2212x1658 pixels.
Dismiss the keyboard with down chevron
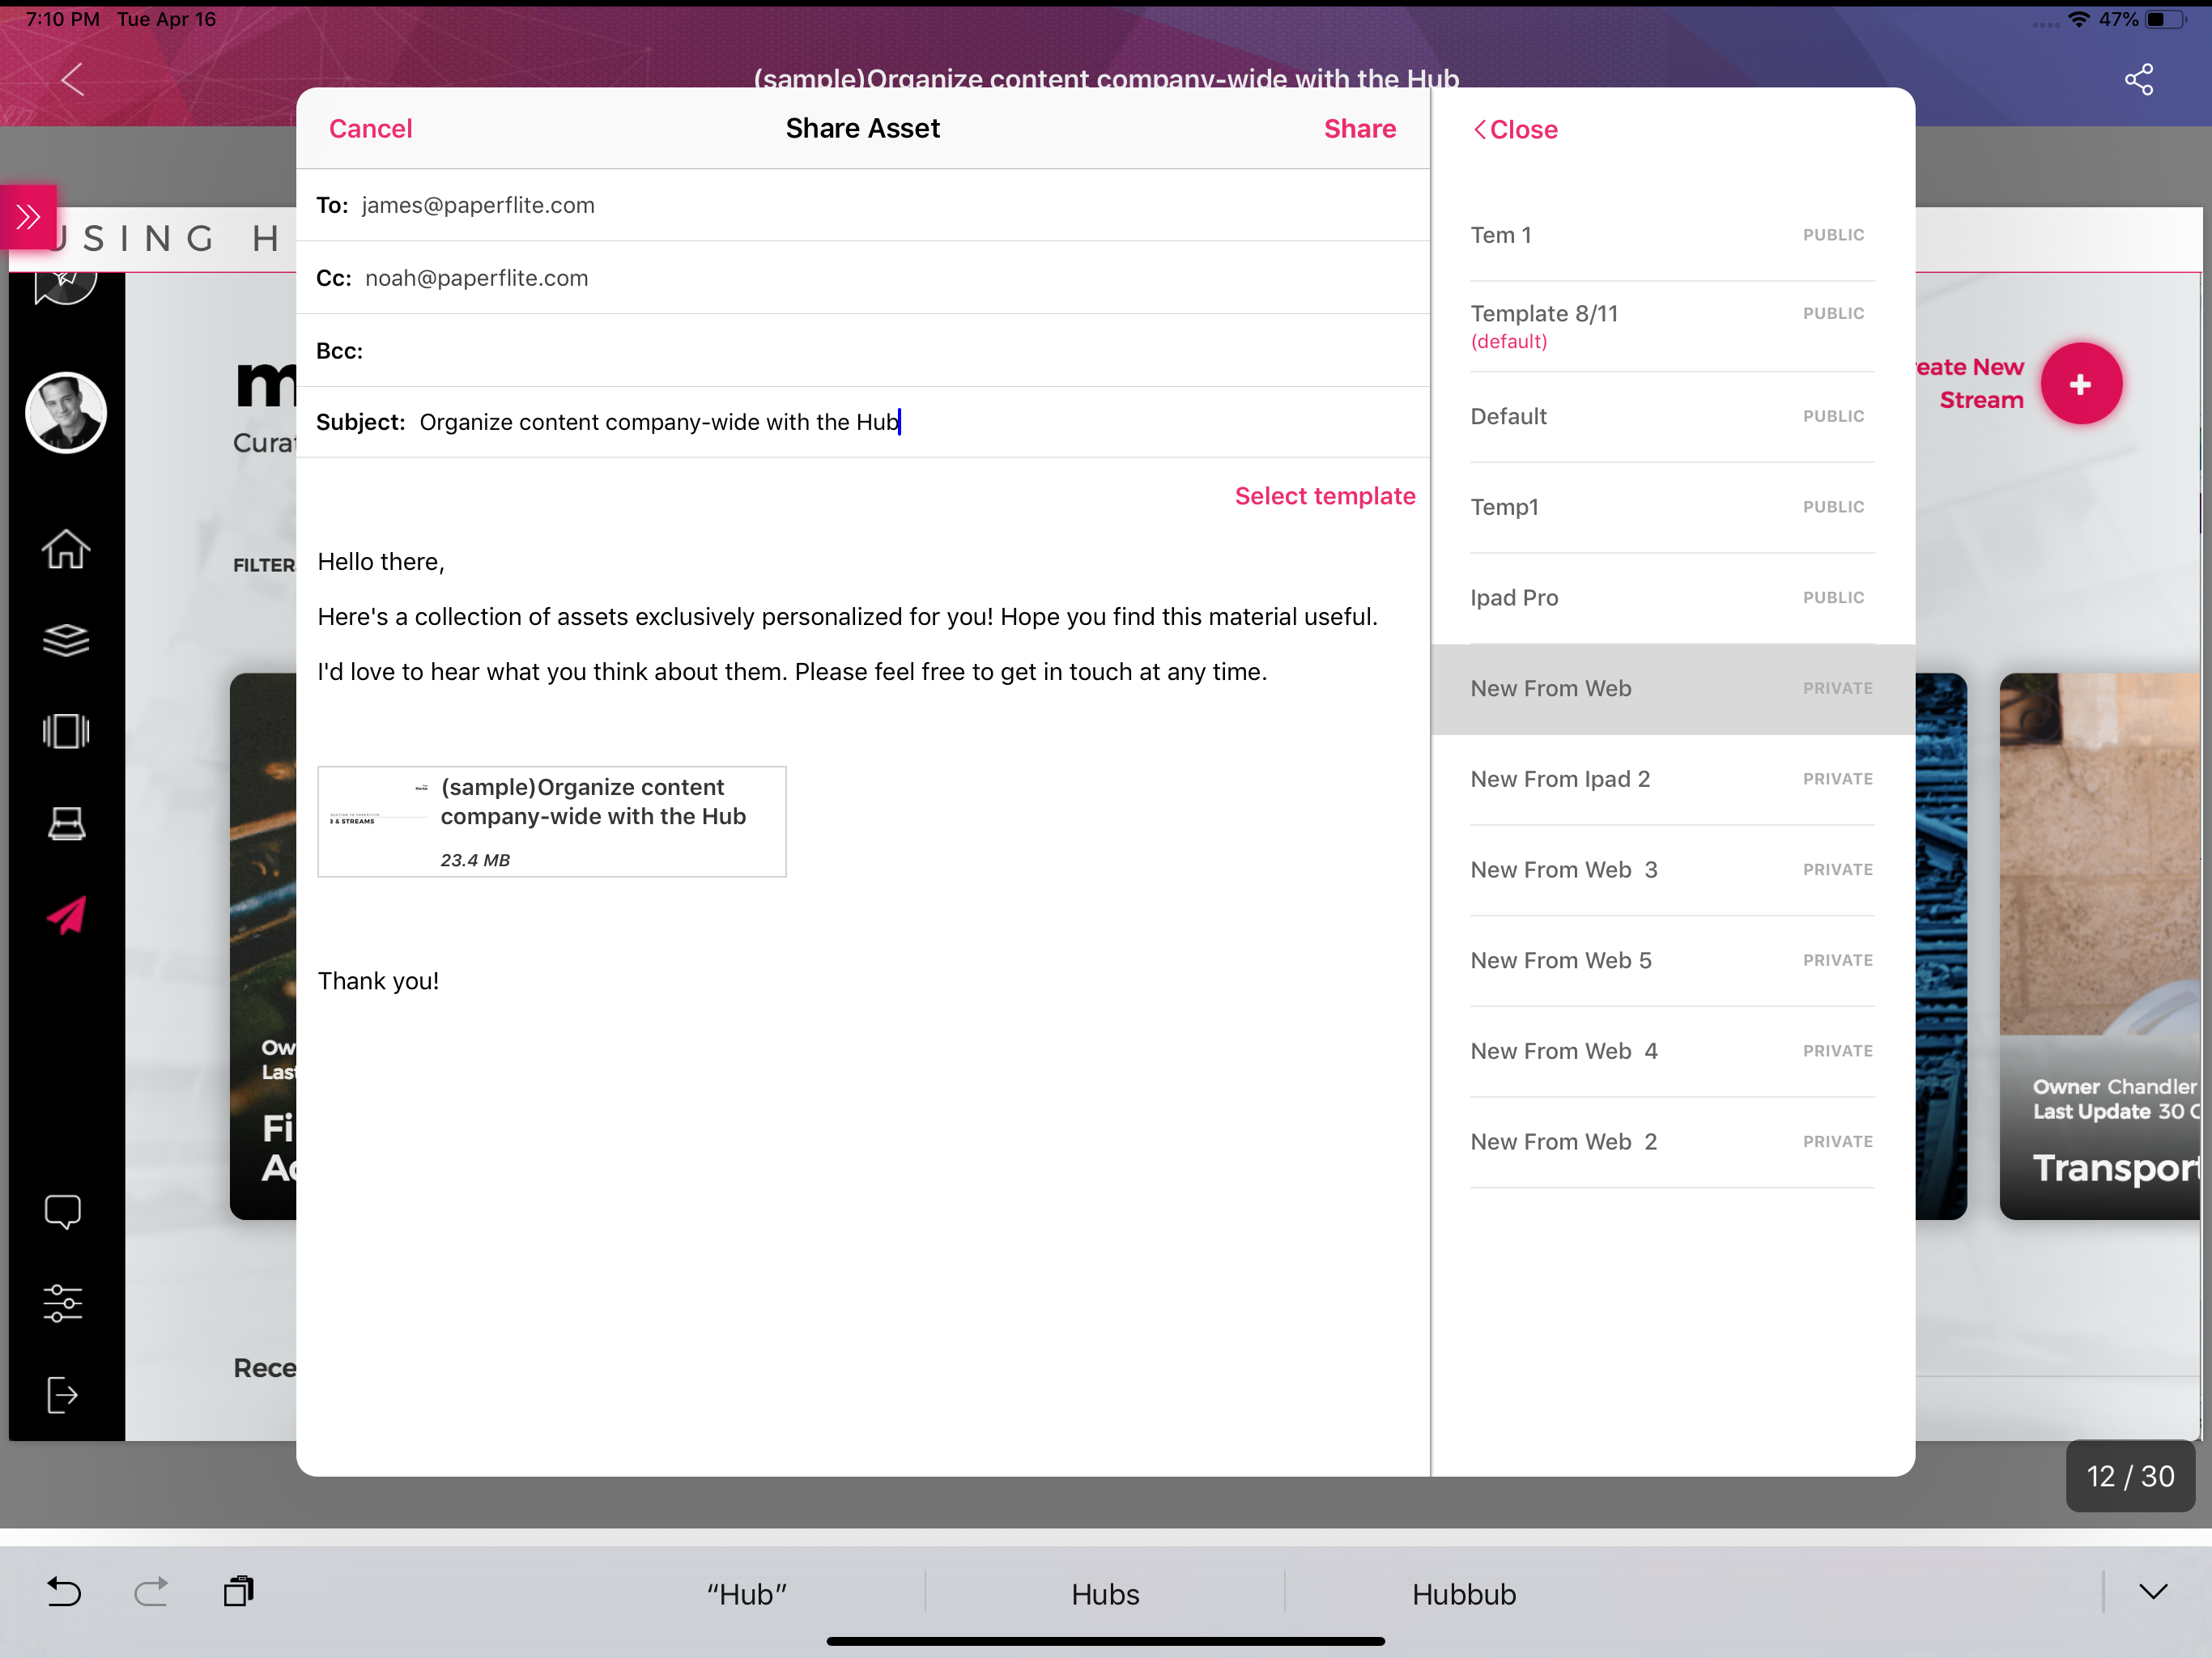2153,1591
